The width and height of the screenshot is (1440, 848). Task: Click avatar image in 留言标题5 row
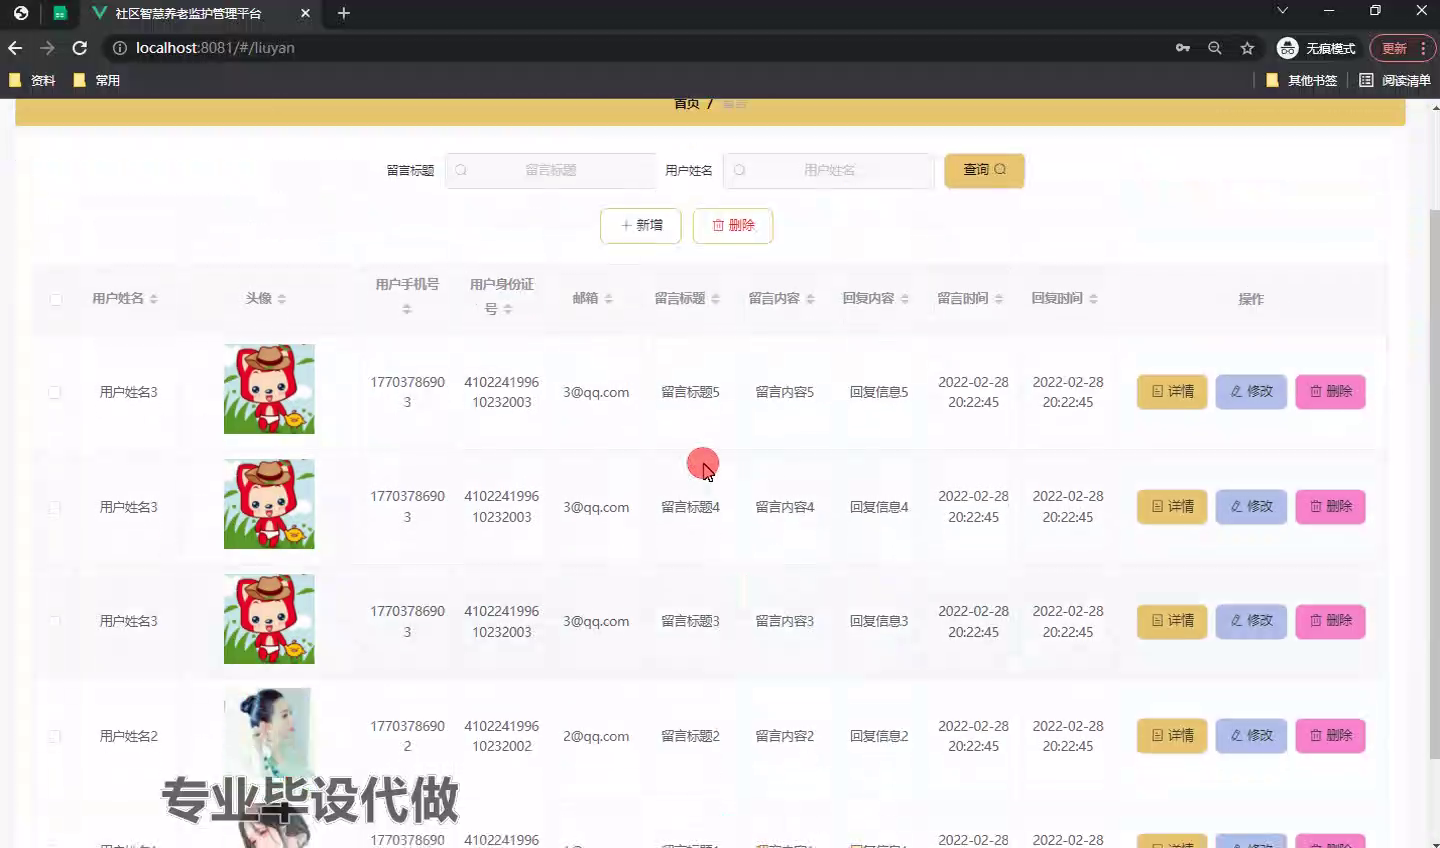click(x=269, y=389)
